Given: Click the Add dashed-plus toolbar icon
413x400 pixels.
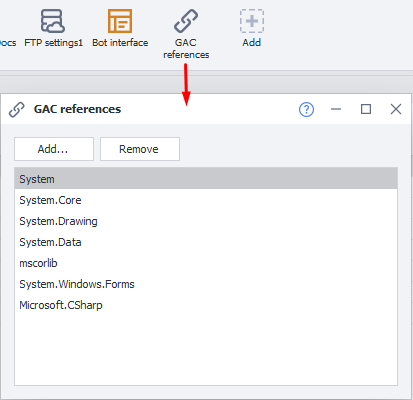Looking at the screenshot, I should tap(252, 21).
